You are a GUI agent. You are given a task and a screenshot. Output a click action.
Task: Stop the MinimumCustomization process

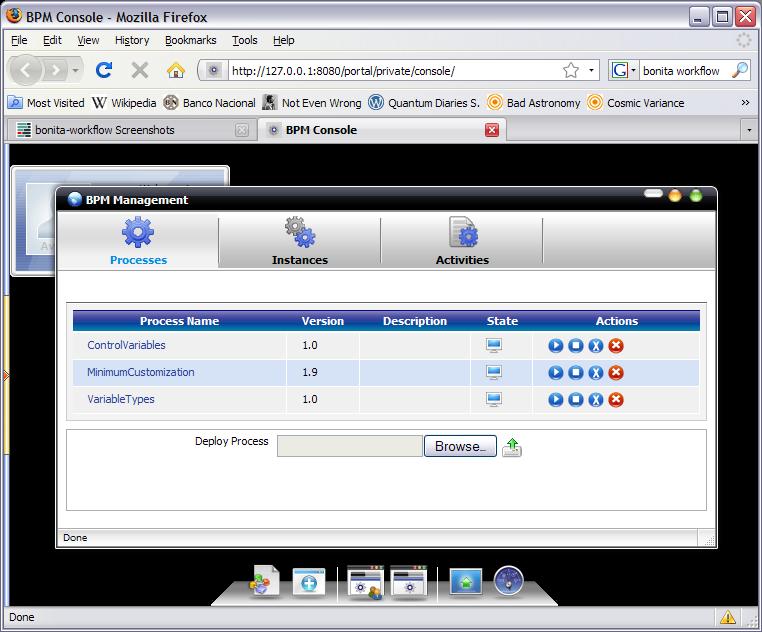[x=576, y=373]
